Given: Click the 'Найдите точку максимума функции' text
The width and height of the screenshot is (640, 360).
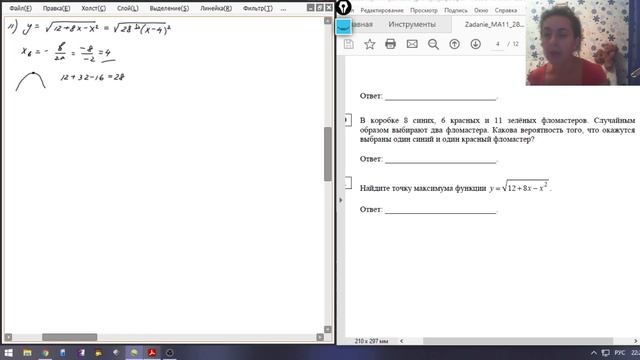Looking at the screenshot, I should (x=423, y=188).
